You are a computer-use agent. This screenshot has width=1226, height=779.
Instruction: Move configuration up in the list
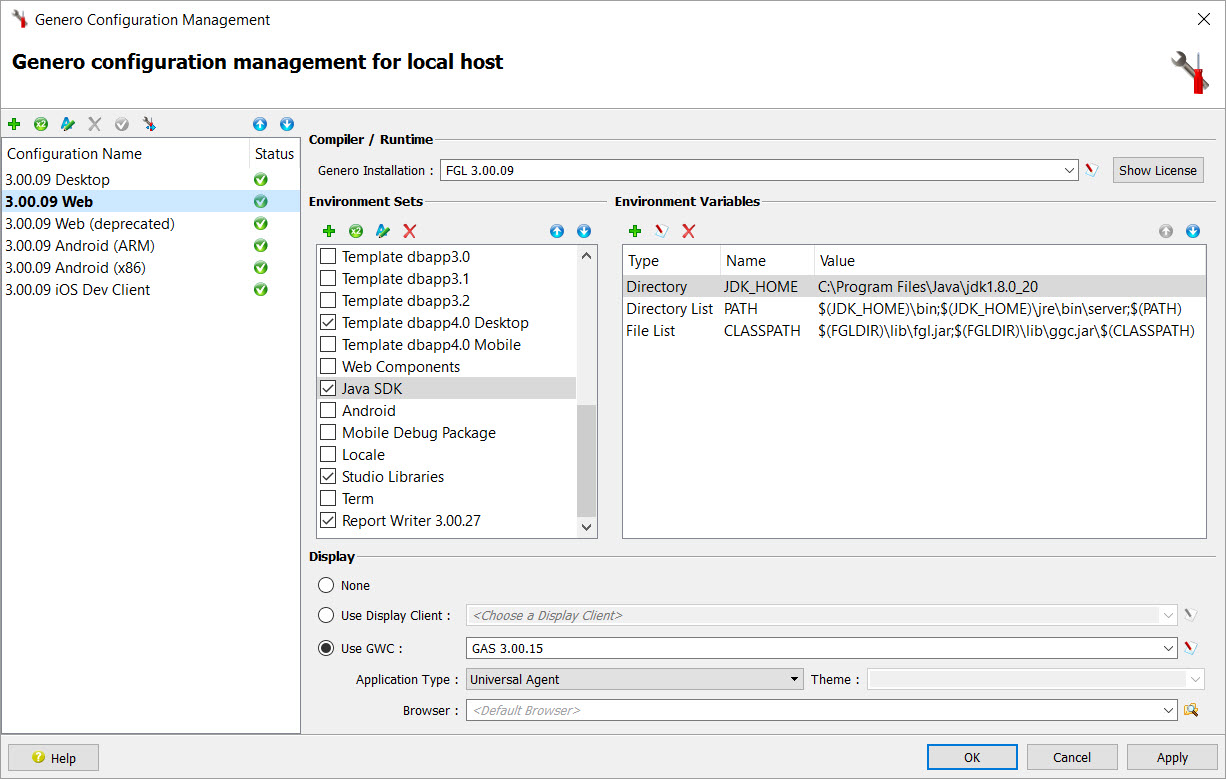pyautogui.click(x=260, y=124)
